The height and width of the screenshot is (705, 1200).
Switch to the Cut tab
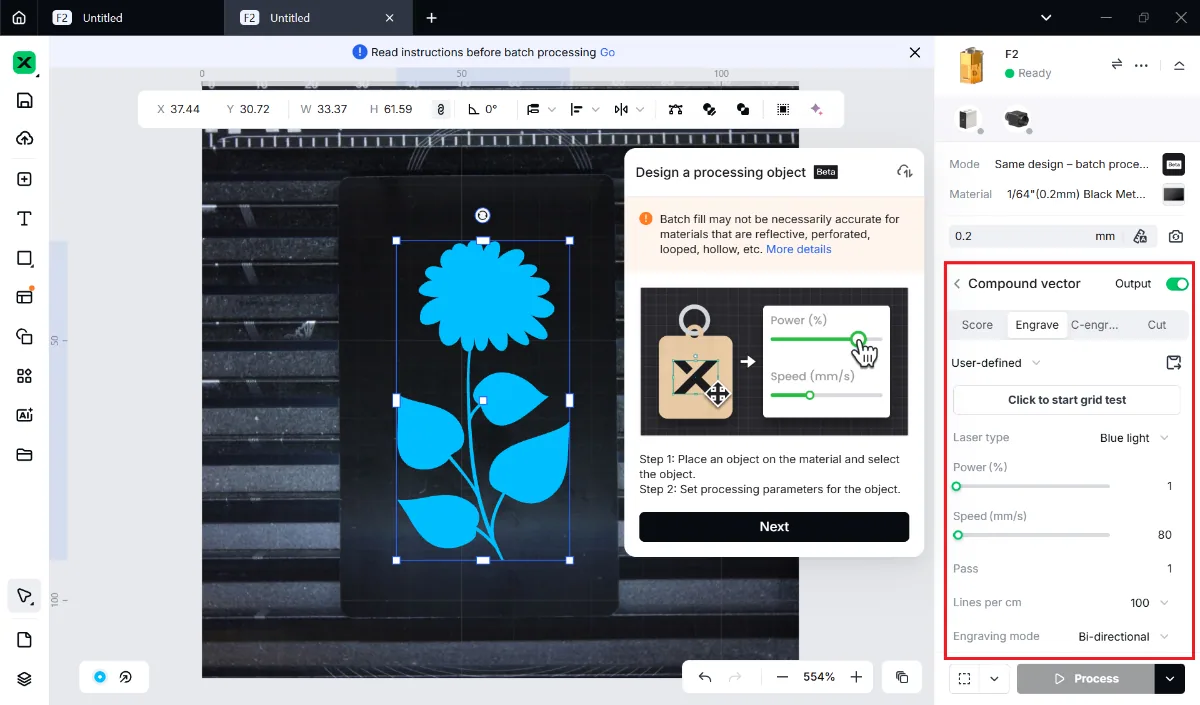click(1157, 325)
